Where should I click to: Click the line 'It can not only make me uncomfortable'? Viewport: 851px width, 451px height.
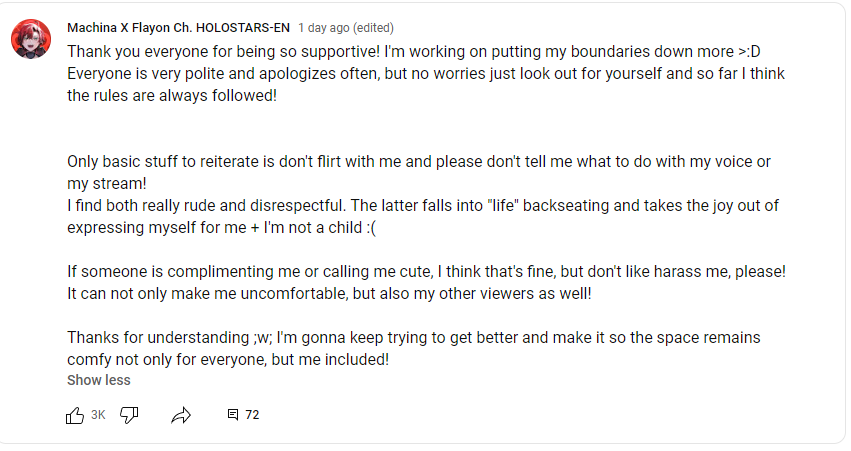point(329,294)
